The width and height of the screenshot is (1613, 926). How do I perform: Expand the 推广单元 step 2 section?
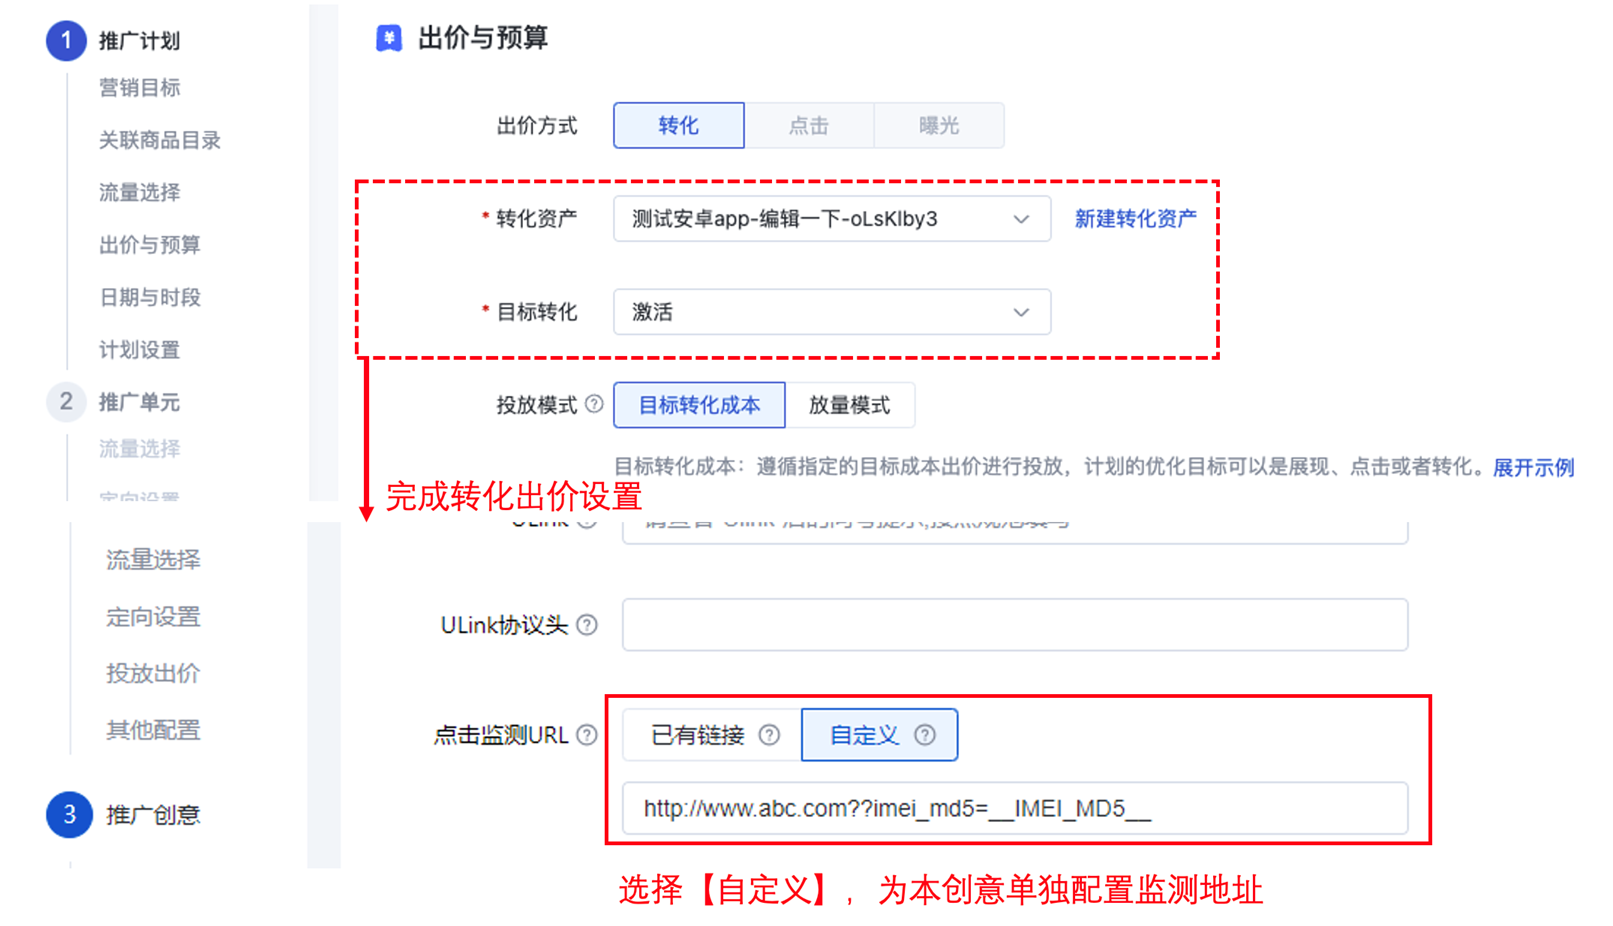(x=139, y=402)
